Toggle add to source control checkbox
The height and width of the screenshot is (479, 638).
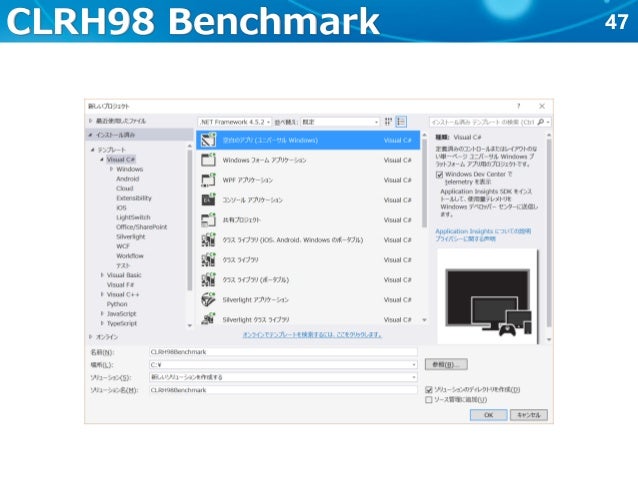[429, 400]
